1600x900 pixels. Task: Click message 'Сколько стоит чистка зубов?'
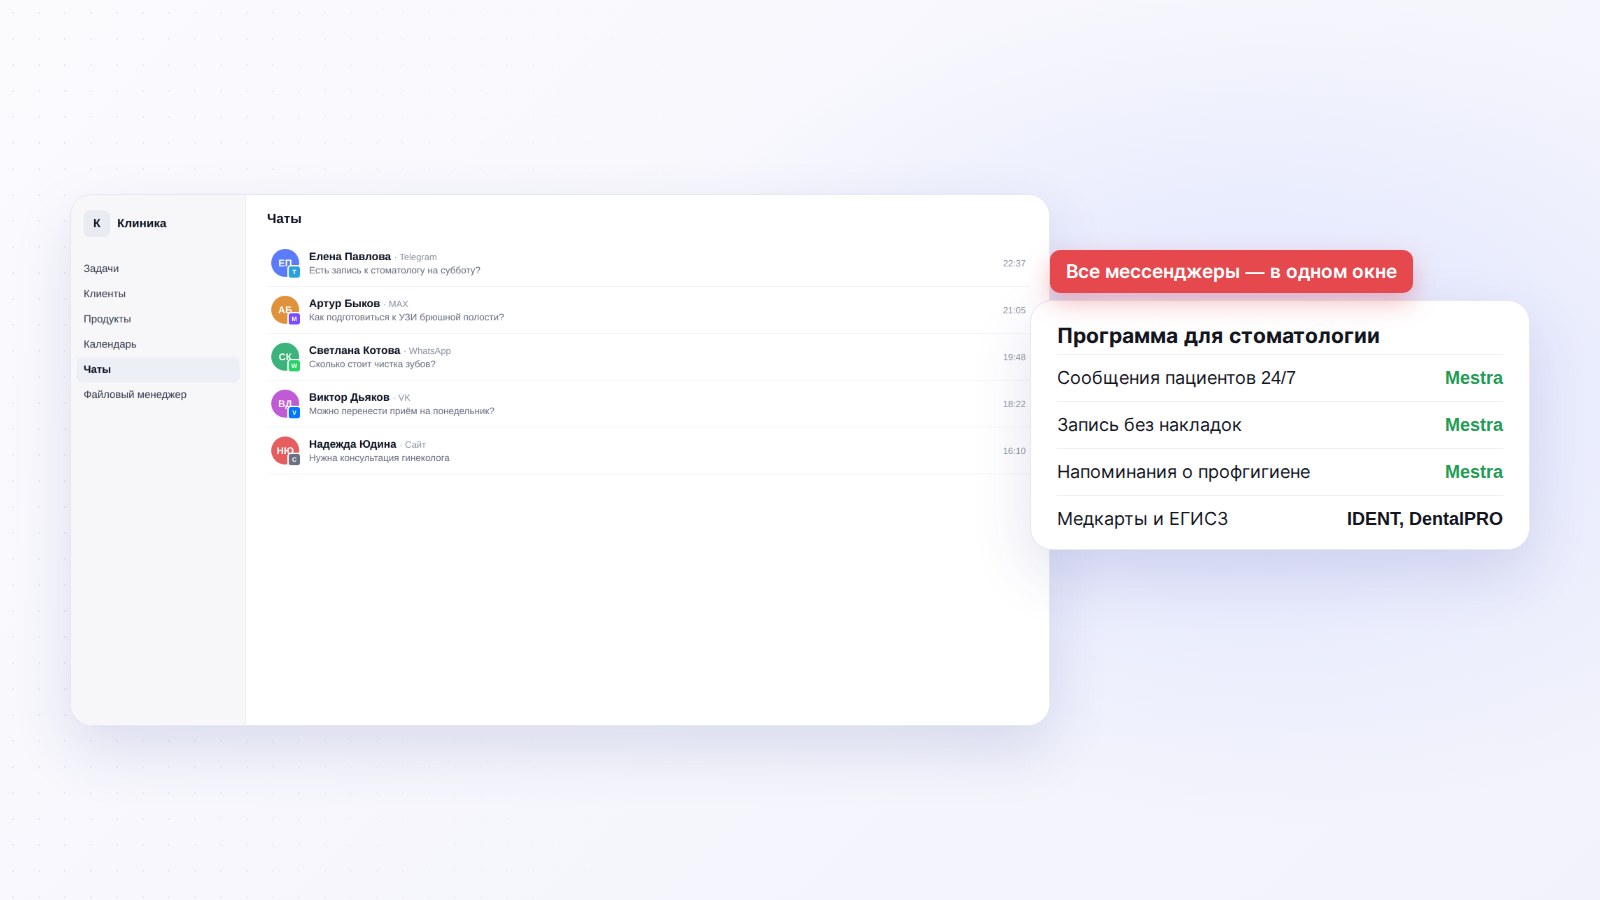[372, 364]
